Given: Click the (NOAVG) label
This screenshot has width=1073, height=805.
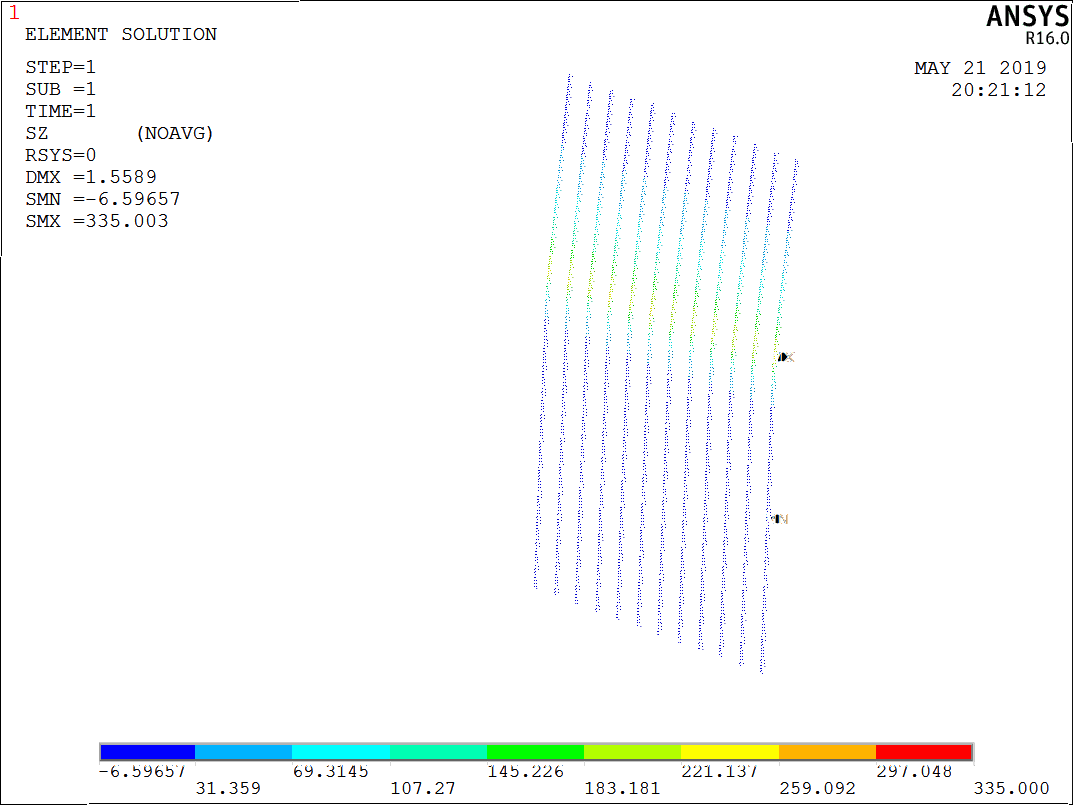Looking at the screenshot, I should point(175,133).
